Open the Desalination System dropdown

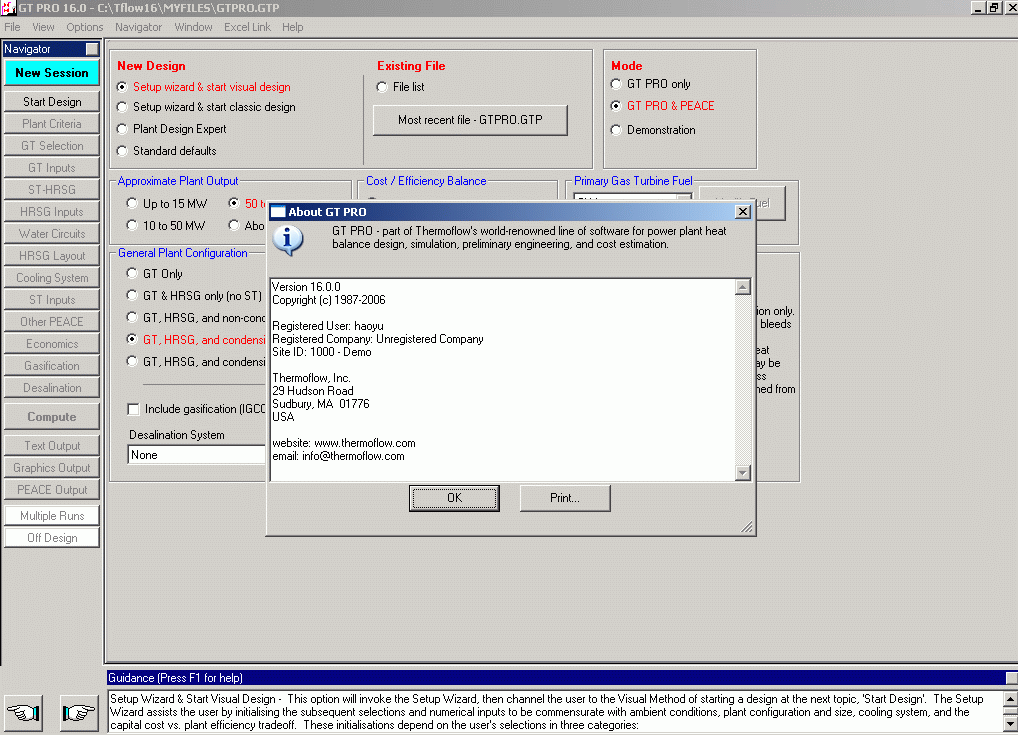tap(197, 455)
